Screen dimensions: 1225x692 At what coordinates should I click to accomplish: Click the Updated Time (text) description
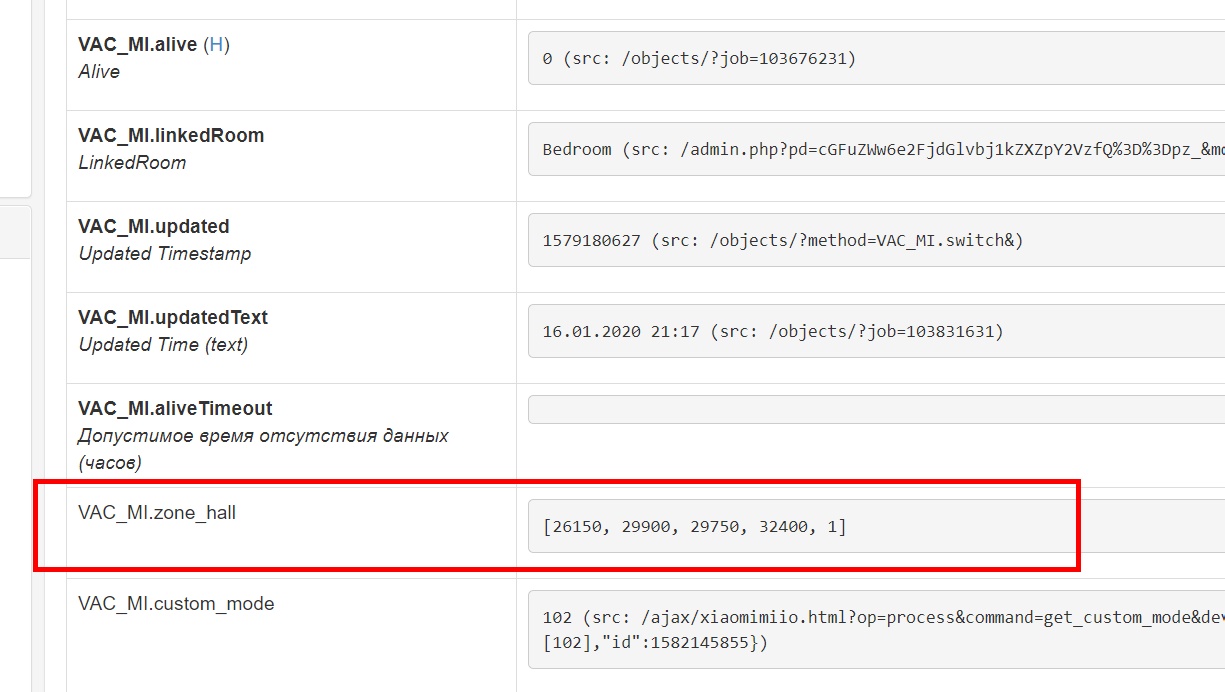tap(163, 345)
